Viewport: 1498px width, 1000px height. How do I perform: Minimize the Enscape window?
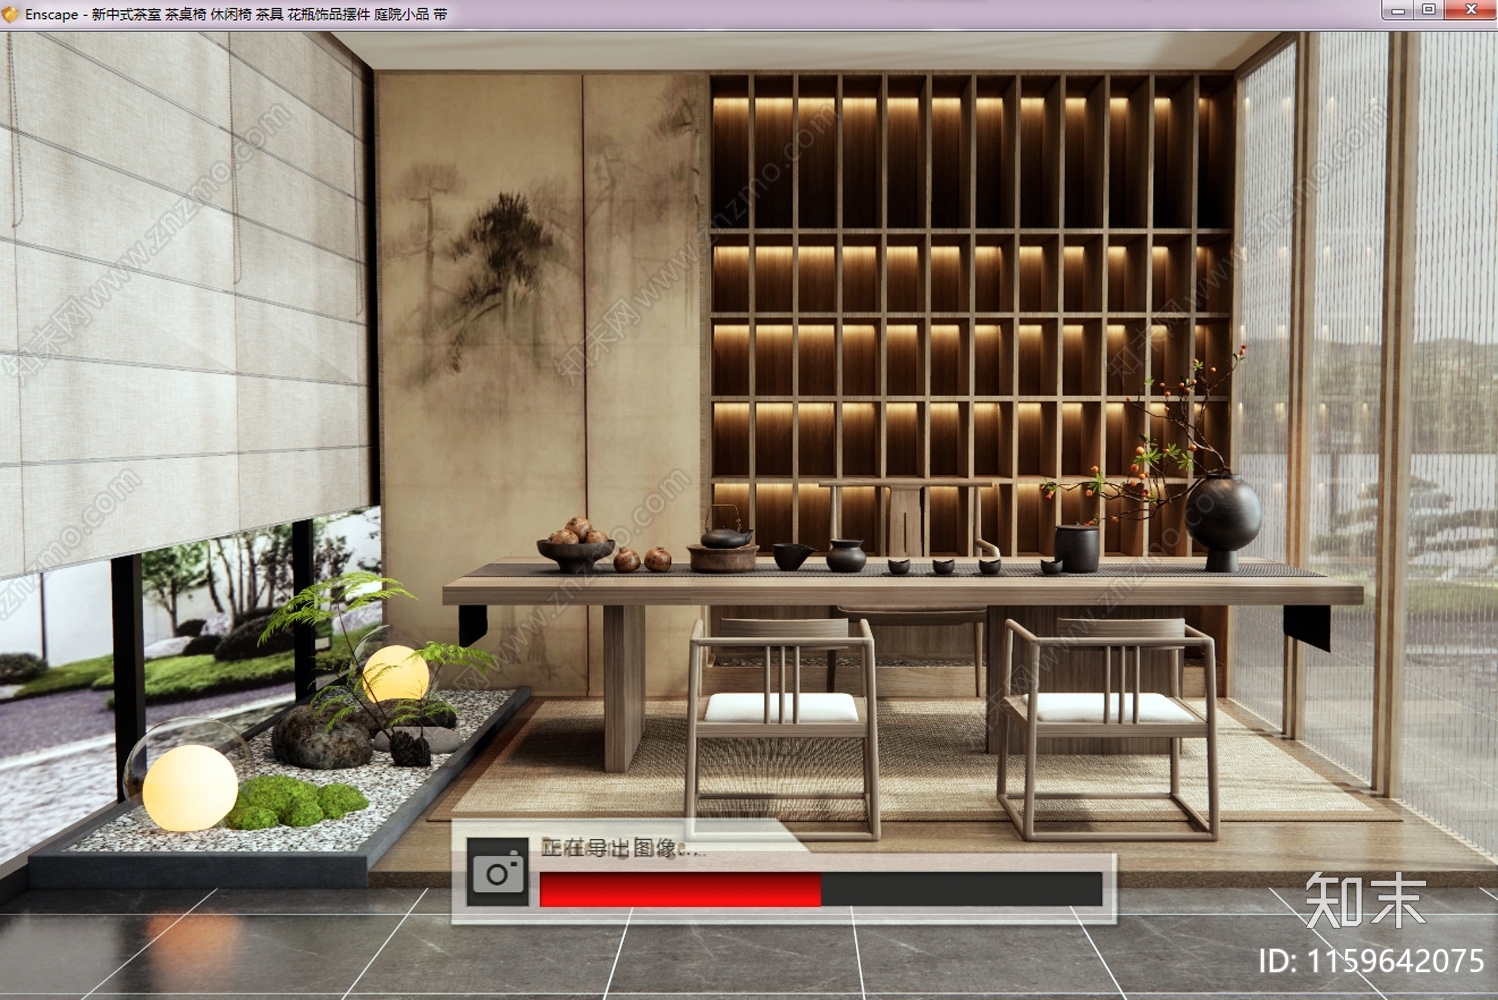point(1398,10)
